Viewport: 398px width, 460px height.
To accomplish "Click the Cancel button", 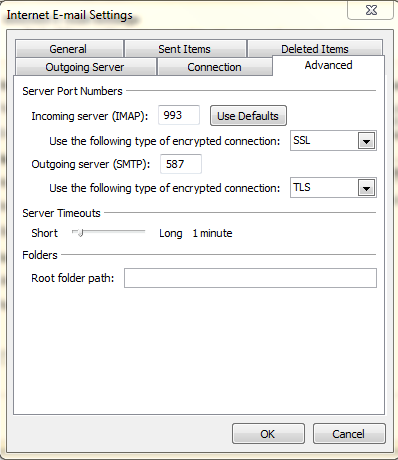I will click(x=349, y=434).
